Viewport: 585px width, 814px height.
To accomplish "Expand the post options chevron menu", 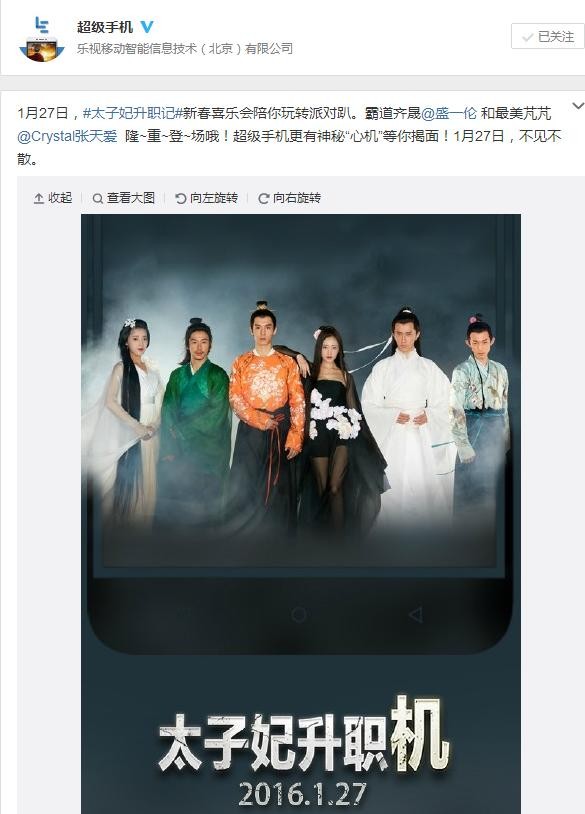I will pyautogui.click(x=578, y=106).
